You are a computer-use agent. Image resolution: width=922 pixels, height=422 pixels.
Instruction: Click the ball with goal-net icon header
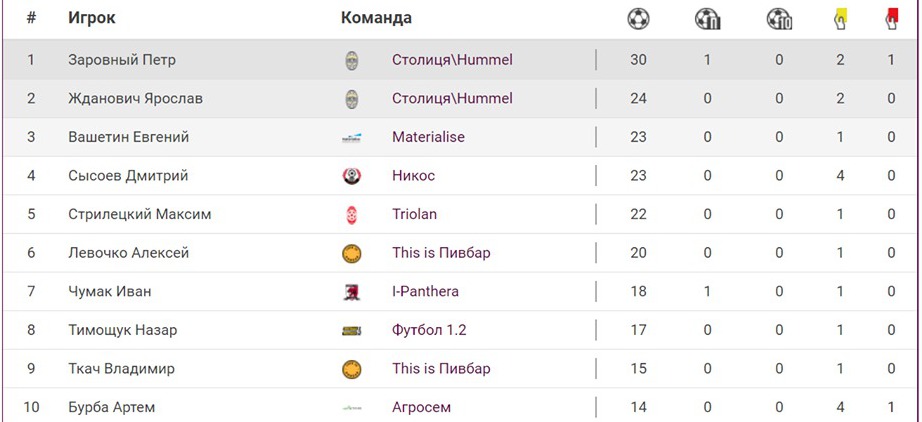coord(707,18)
